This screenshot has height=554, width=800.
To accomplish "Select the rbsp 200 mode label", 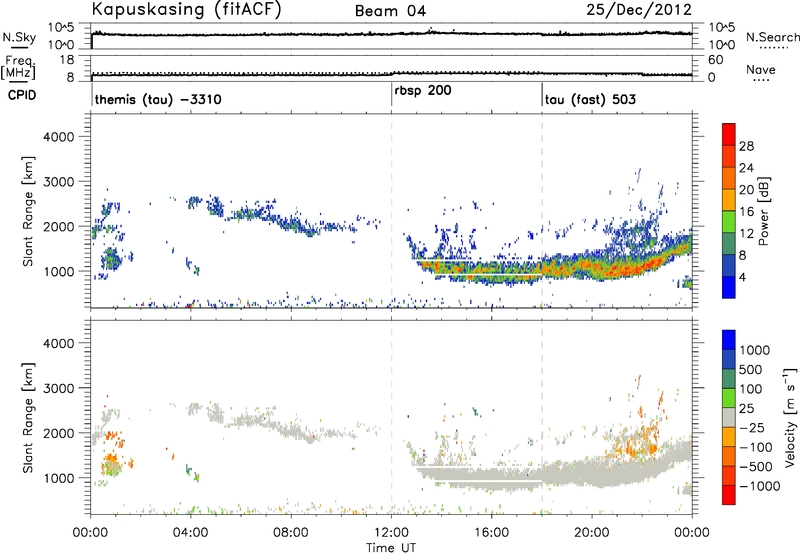I will pos(423,91).
